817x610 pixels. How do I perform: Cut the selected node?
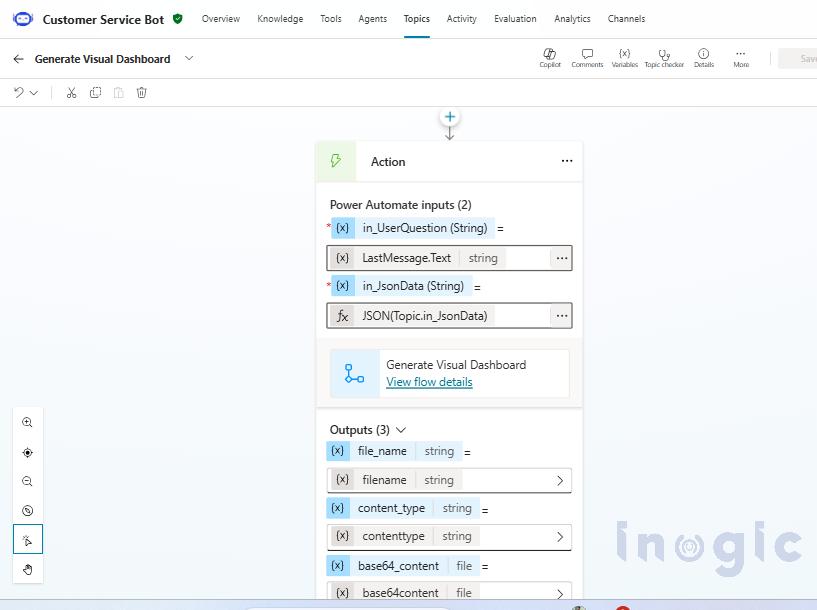click(71, 93)
